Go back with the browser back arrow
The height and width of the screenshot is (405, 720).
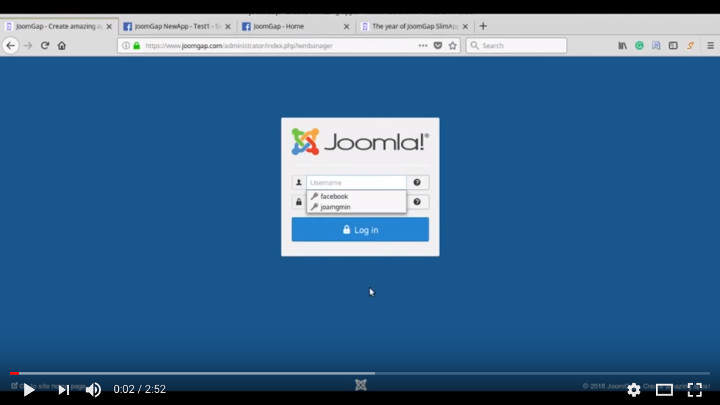click(11, 45)
